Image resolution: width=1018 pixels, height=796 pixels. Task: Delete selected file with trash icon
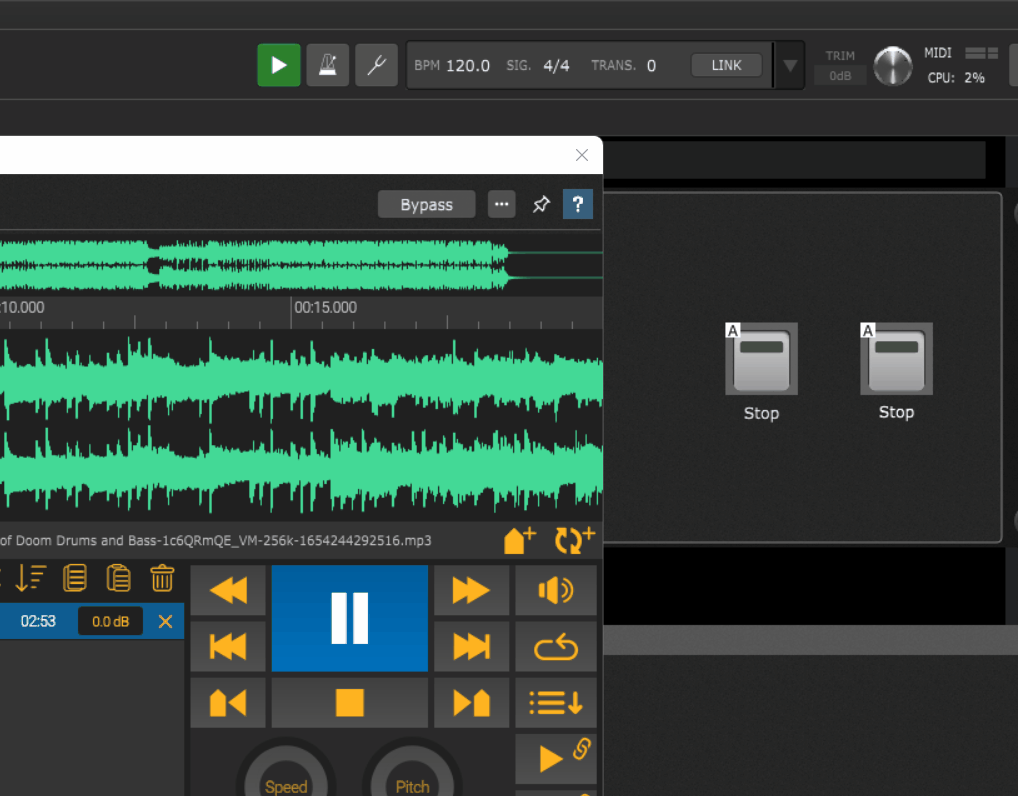click(x=162, y=578)
